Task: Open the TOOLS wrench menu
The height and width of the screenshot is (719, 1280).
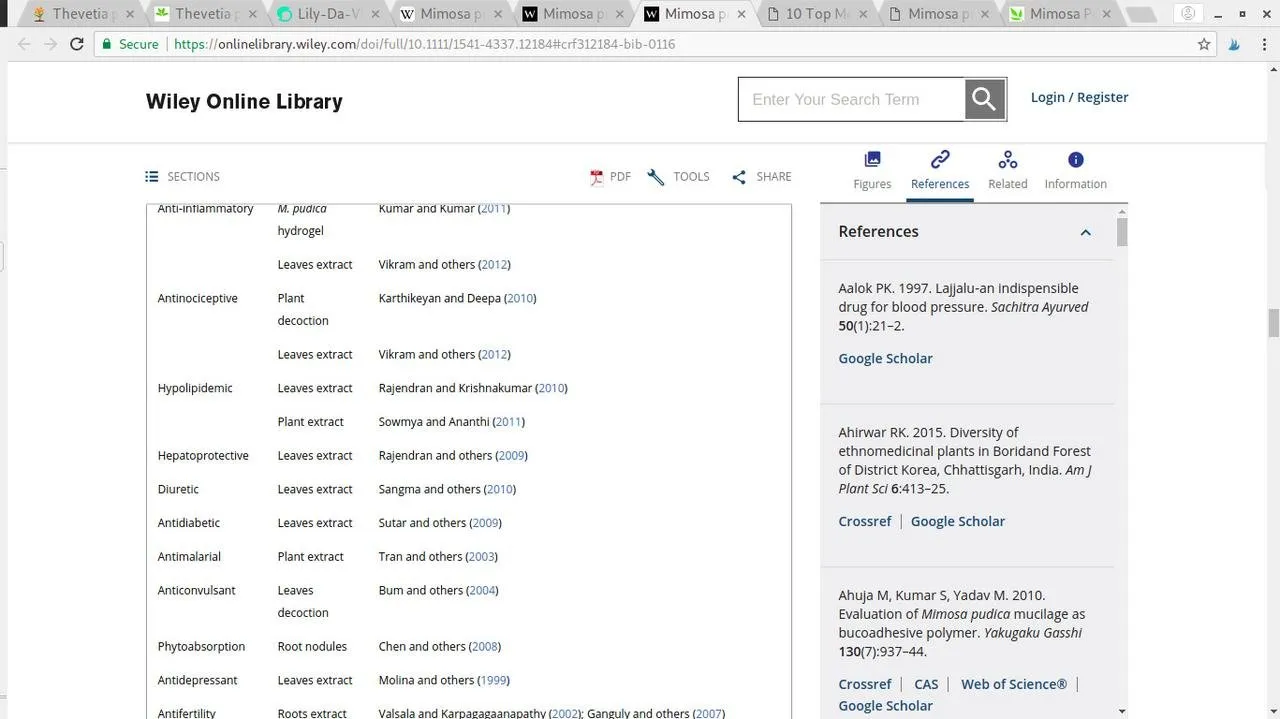Action: pos(678,177)
